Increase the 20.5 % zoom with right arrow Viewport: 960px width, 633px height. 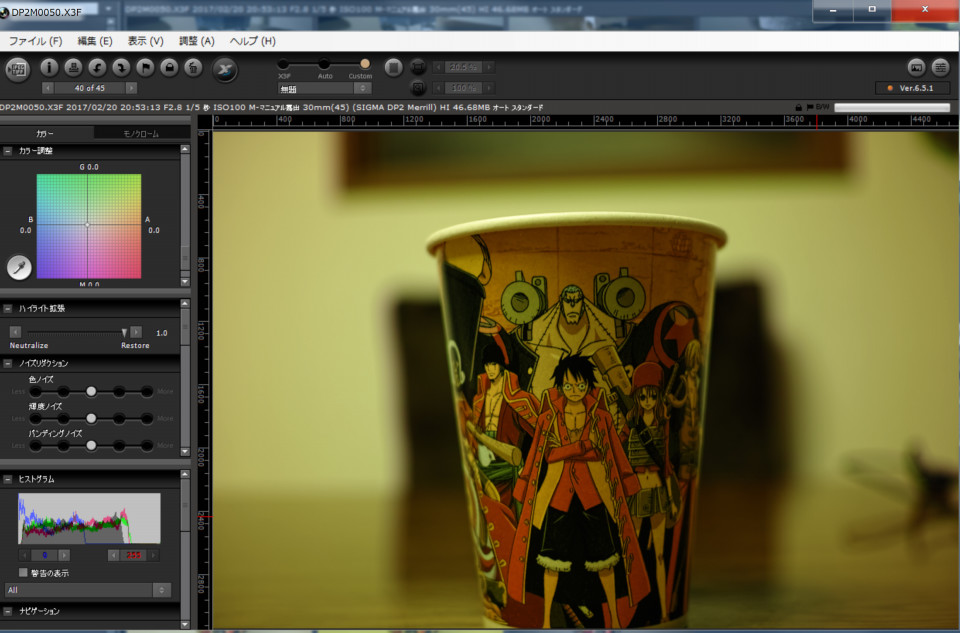pyautogui.click(x=489, y=67)
